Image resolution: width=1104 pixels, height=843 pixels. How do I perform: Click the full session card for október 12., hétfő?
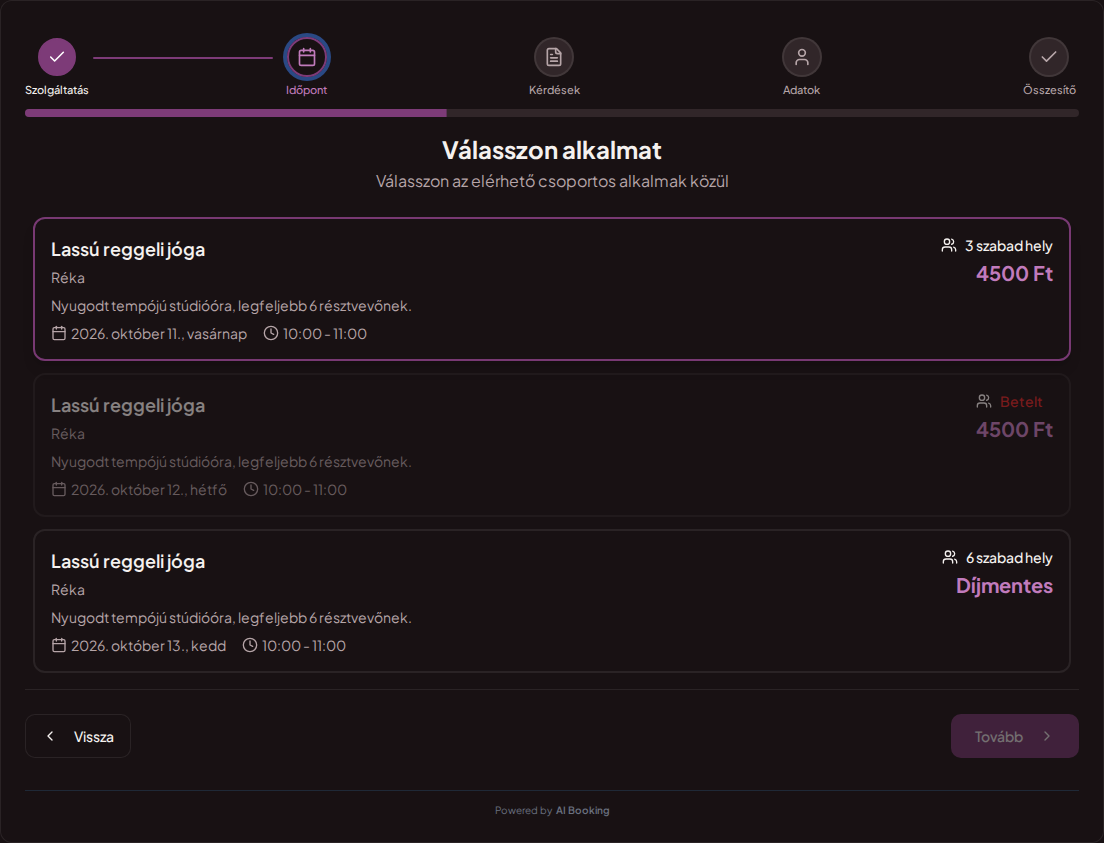[x=552, y=445]
